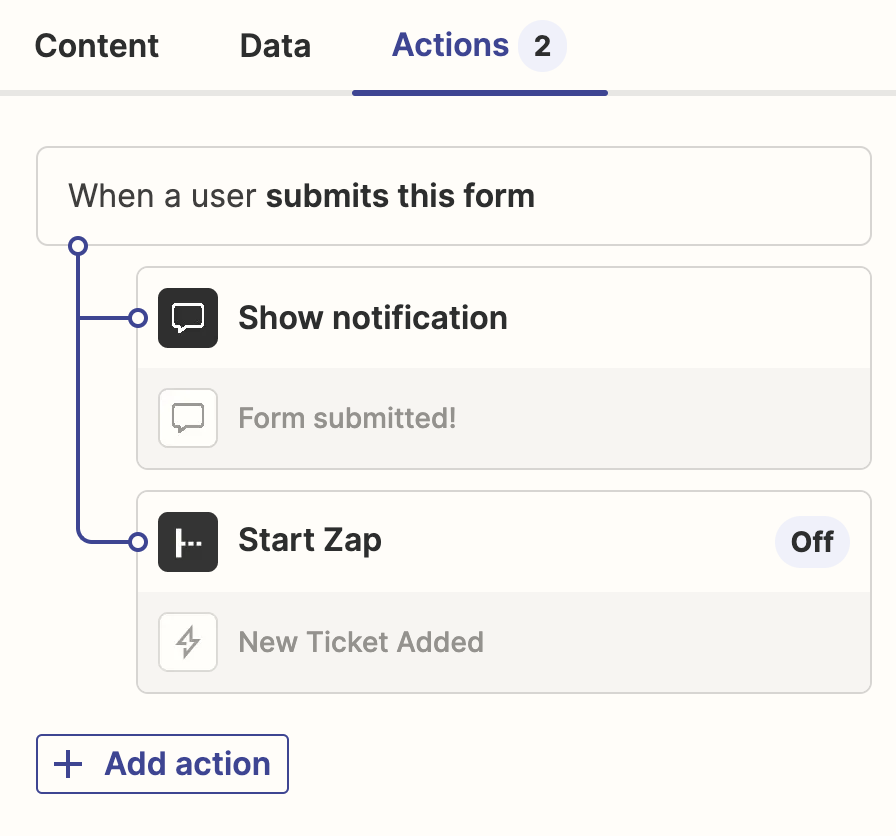Click the dark Start Zap action icon
The width and height of the screenshot is (896, 836).
(188, 542)
